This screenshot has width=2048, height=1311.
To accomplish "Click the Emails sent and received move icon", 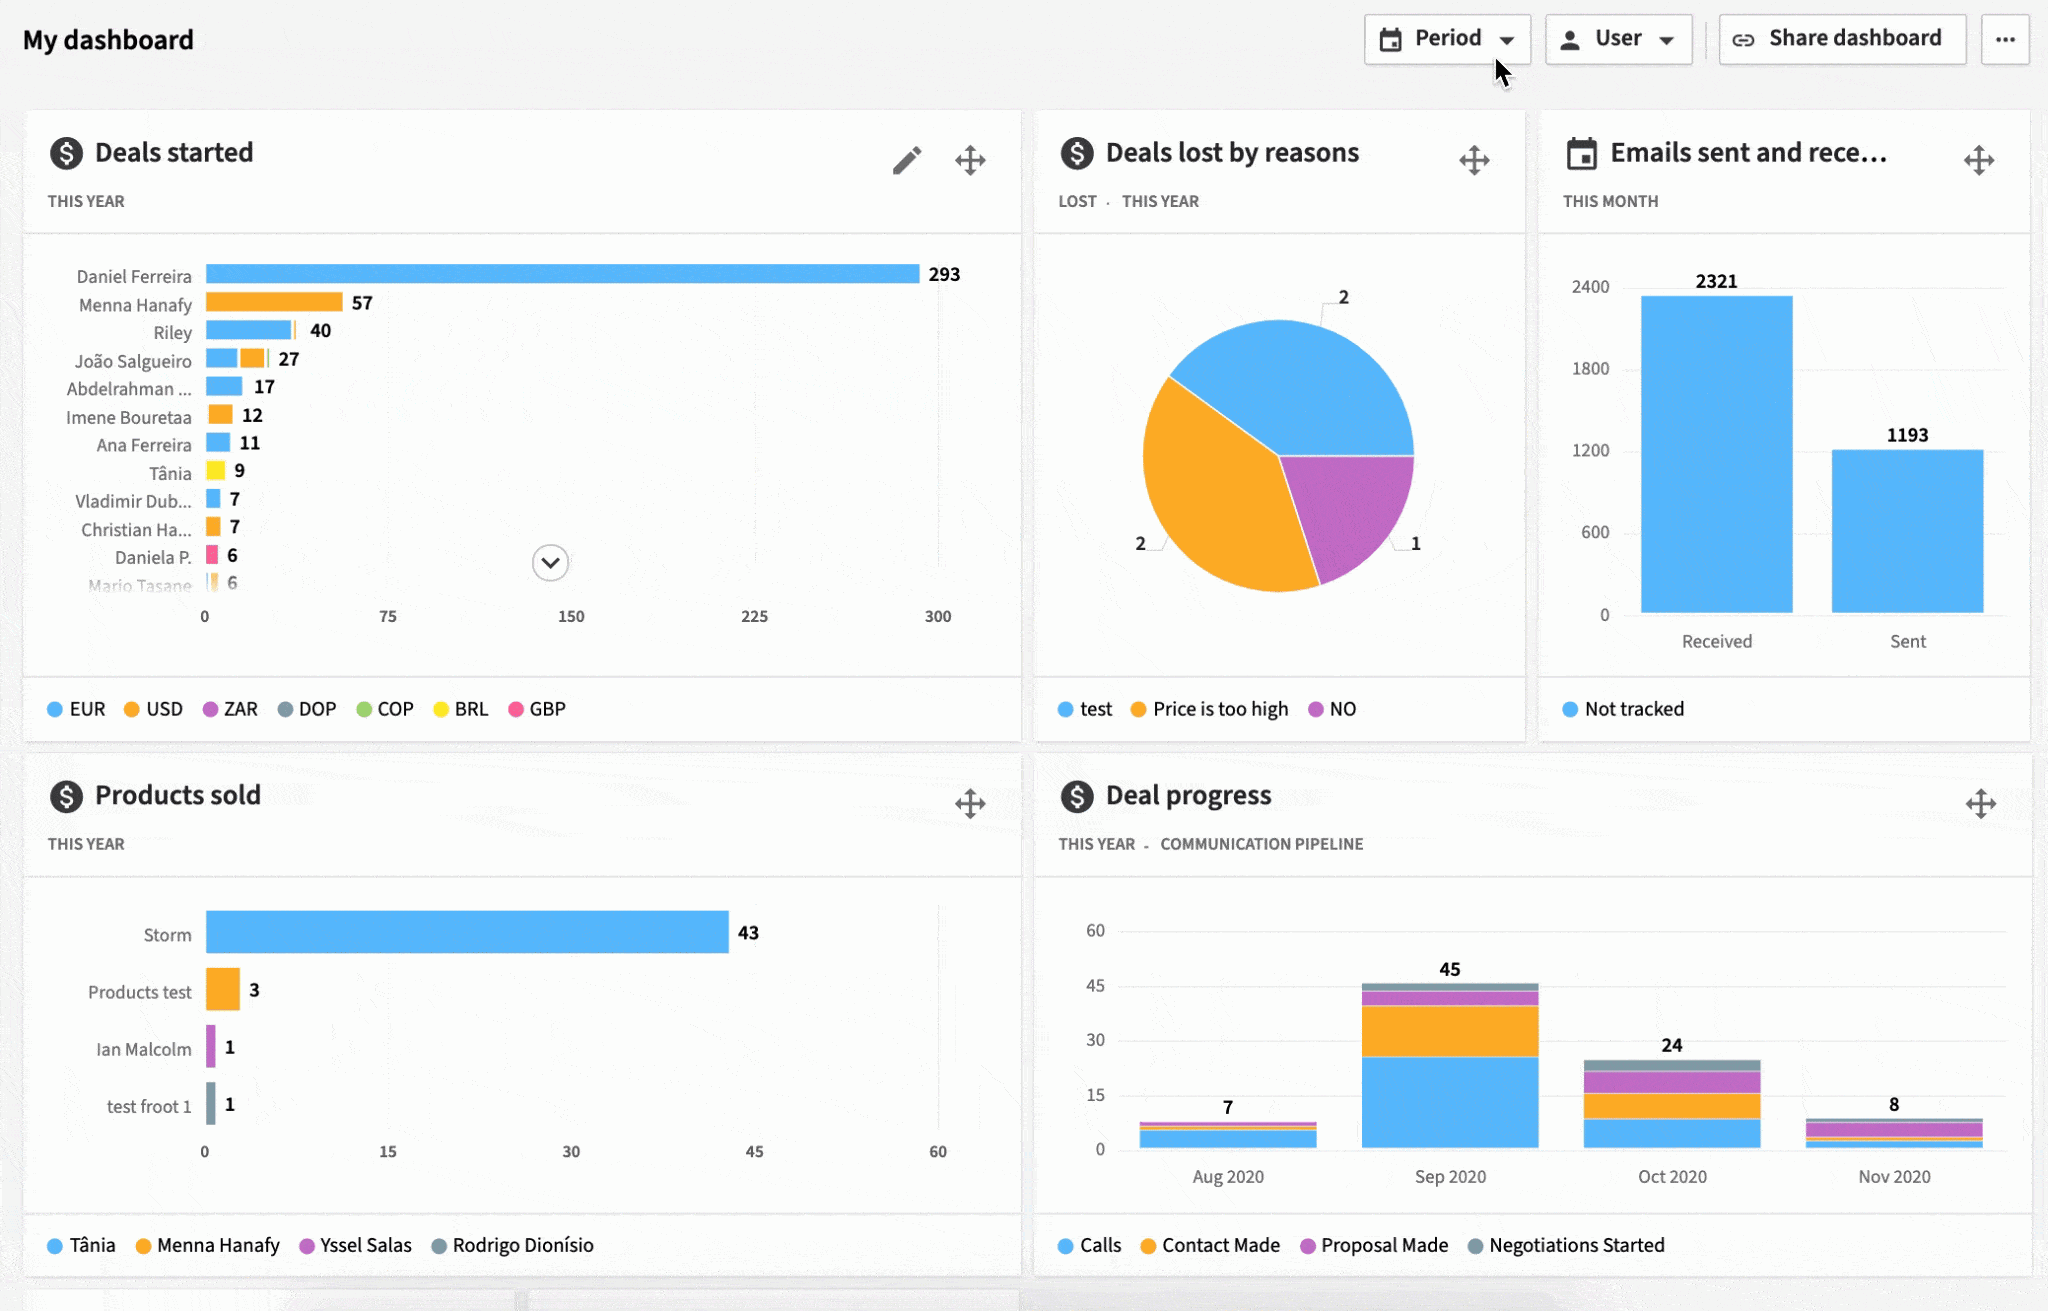I will [1979, 160].
